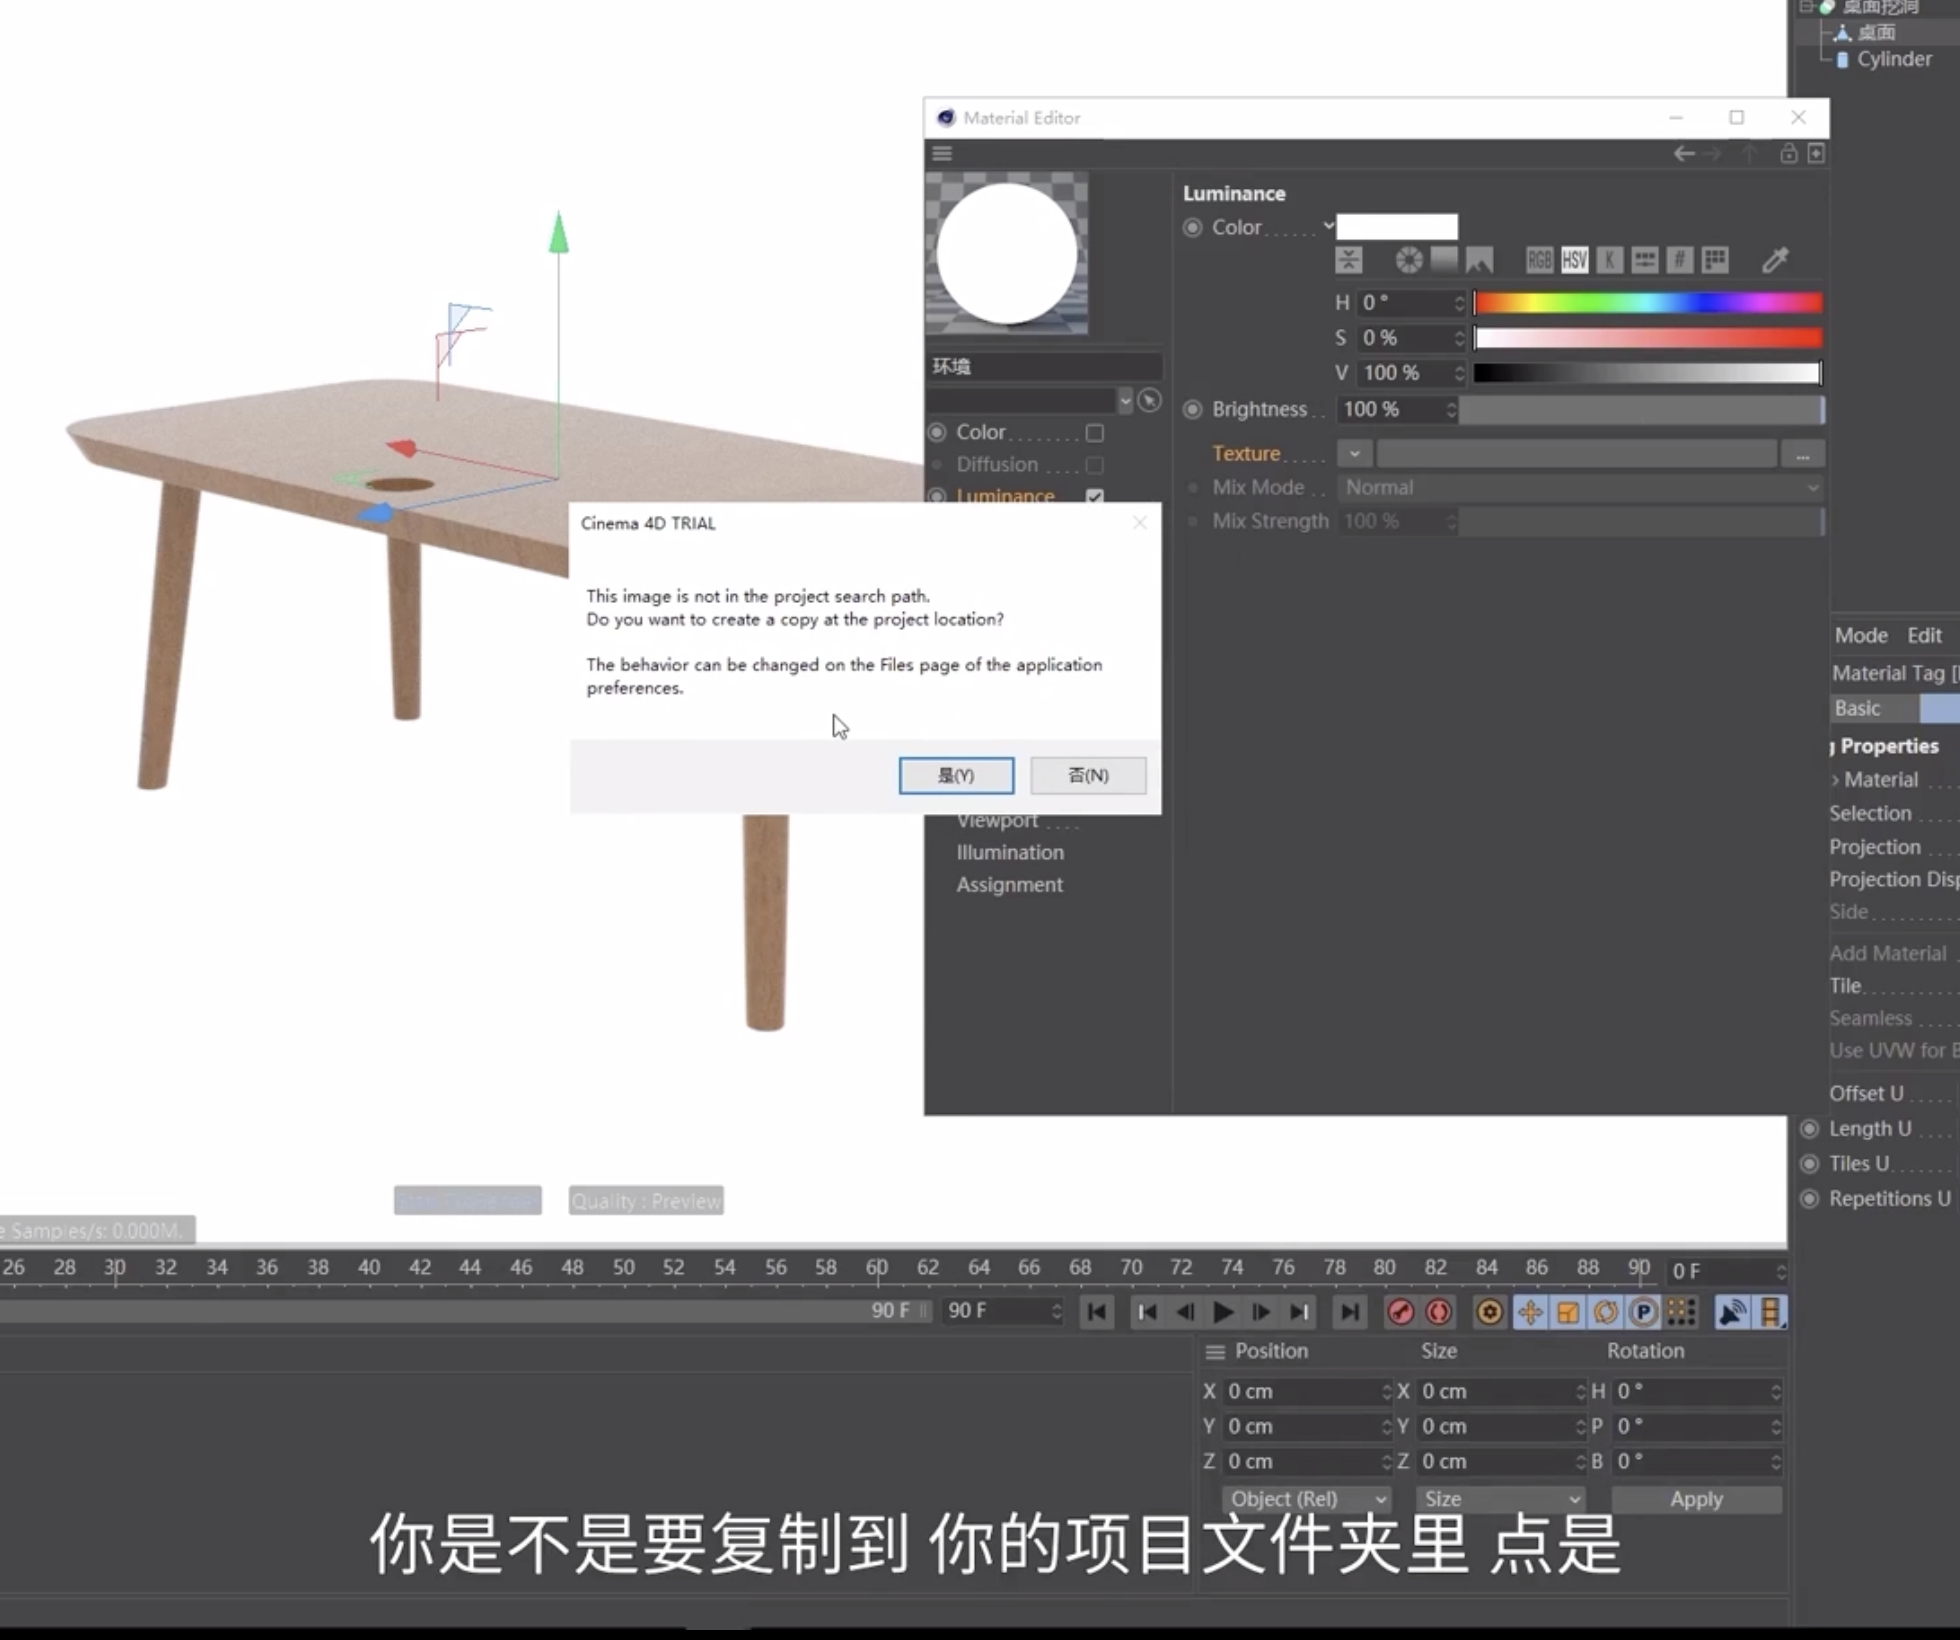
Task: Toggle Luminance Color parameter radio dot
Action: point(1192,228)
